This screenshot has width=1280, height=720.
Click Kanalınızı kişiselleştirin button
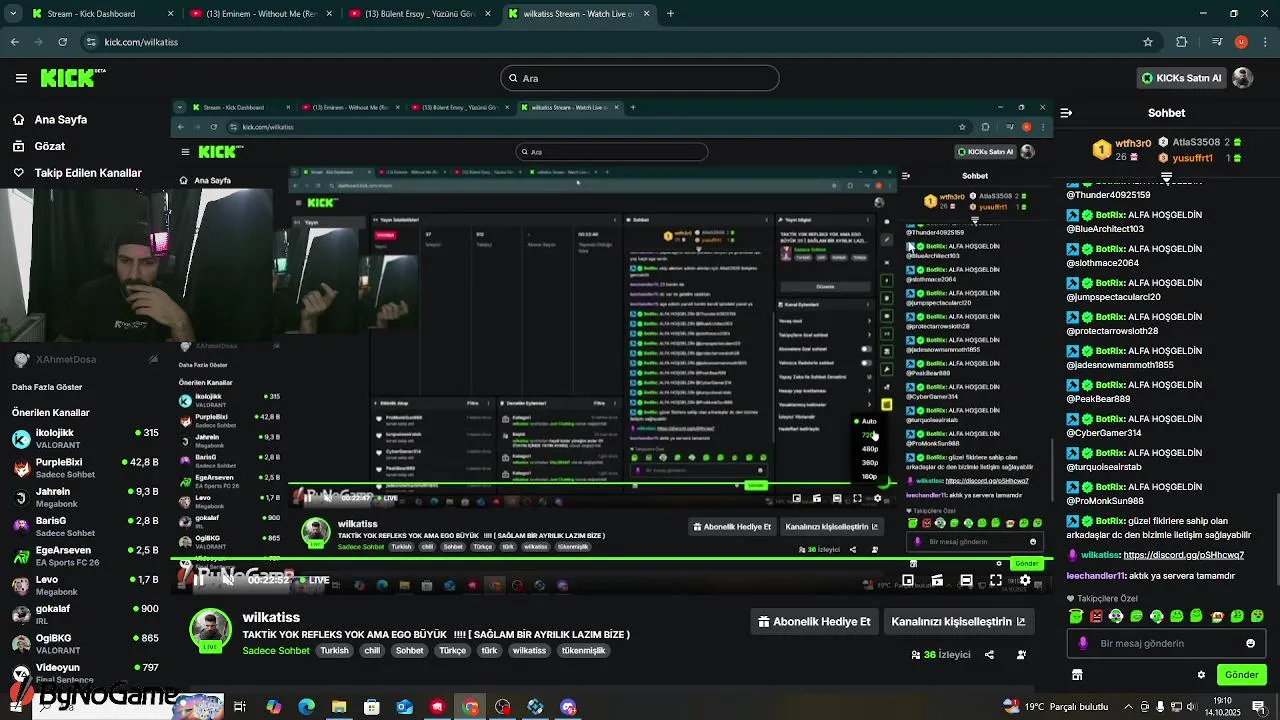coord(958,621)
